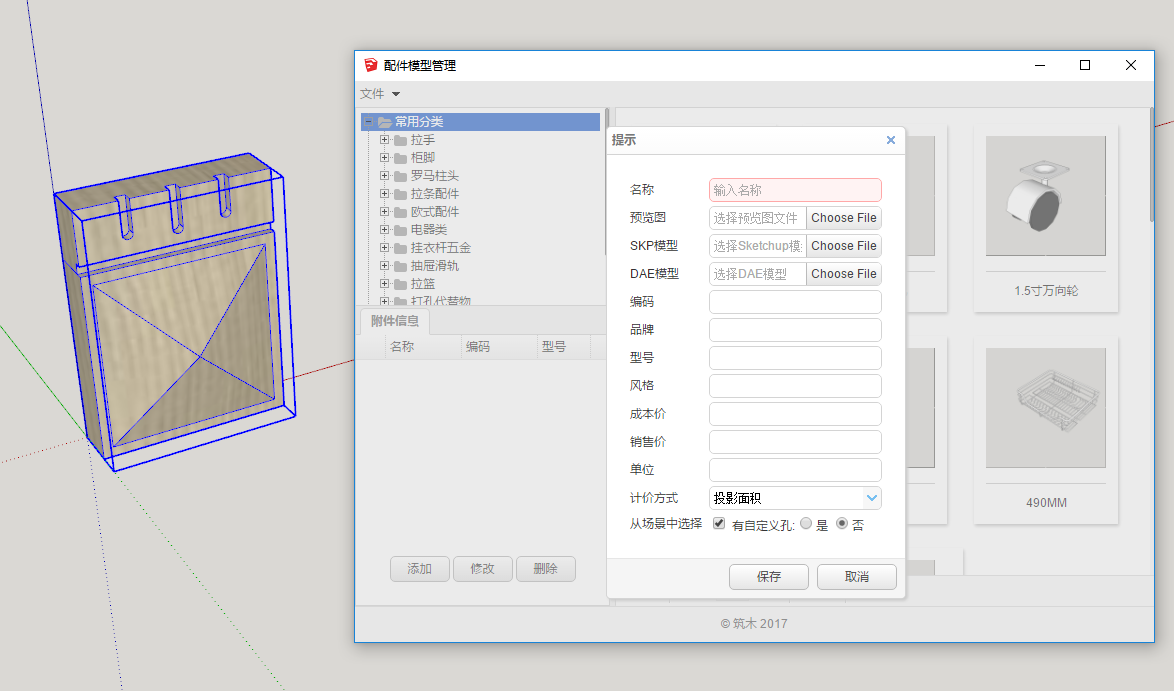
Task: Close the 提示 dialog with the X icon
Action: coord(891,140)
